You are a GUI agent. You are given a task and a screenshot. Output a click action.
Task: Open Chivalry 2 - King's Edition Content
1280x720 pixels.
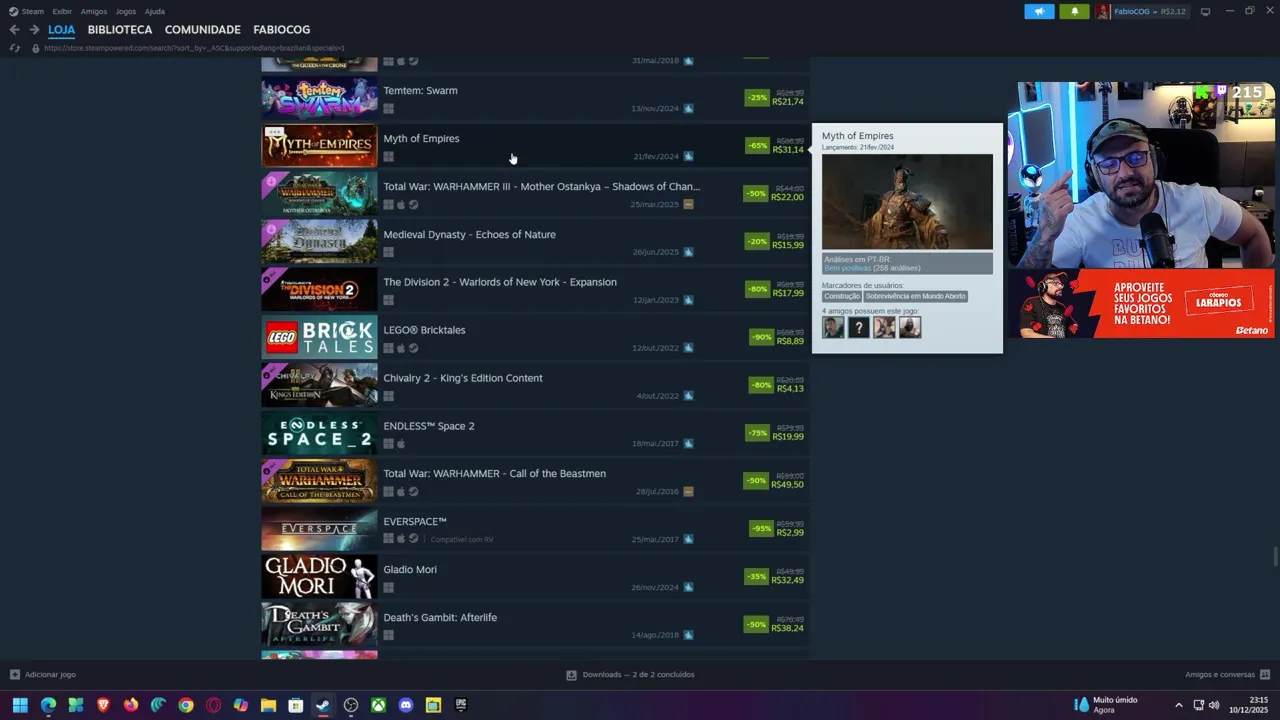coord(535,386)
